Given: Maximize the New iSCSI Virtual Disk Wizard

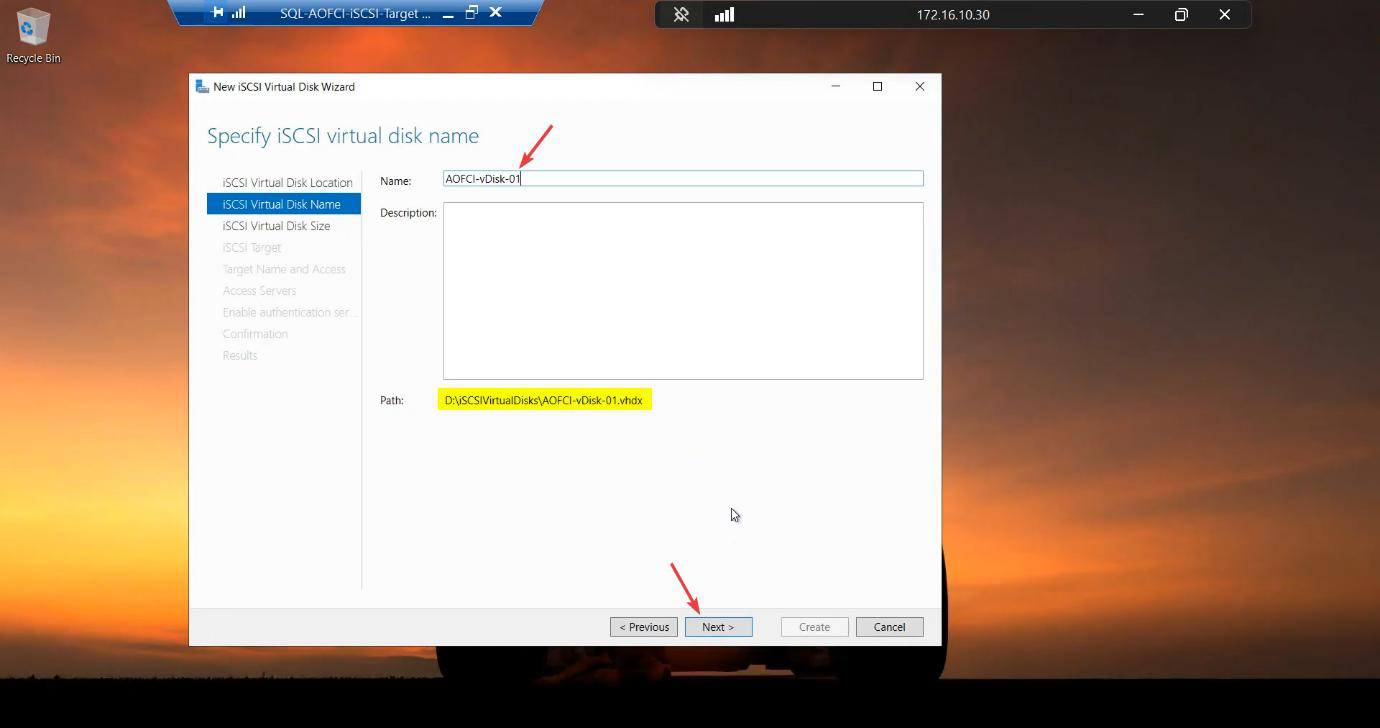Looking at the screenshot, I should pos(877,87).
